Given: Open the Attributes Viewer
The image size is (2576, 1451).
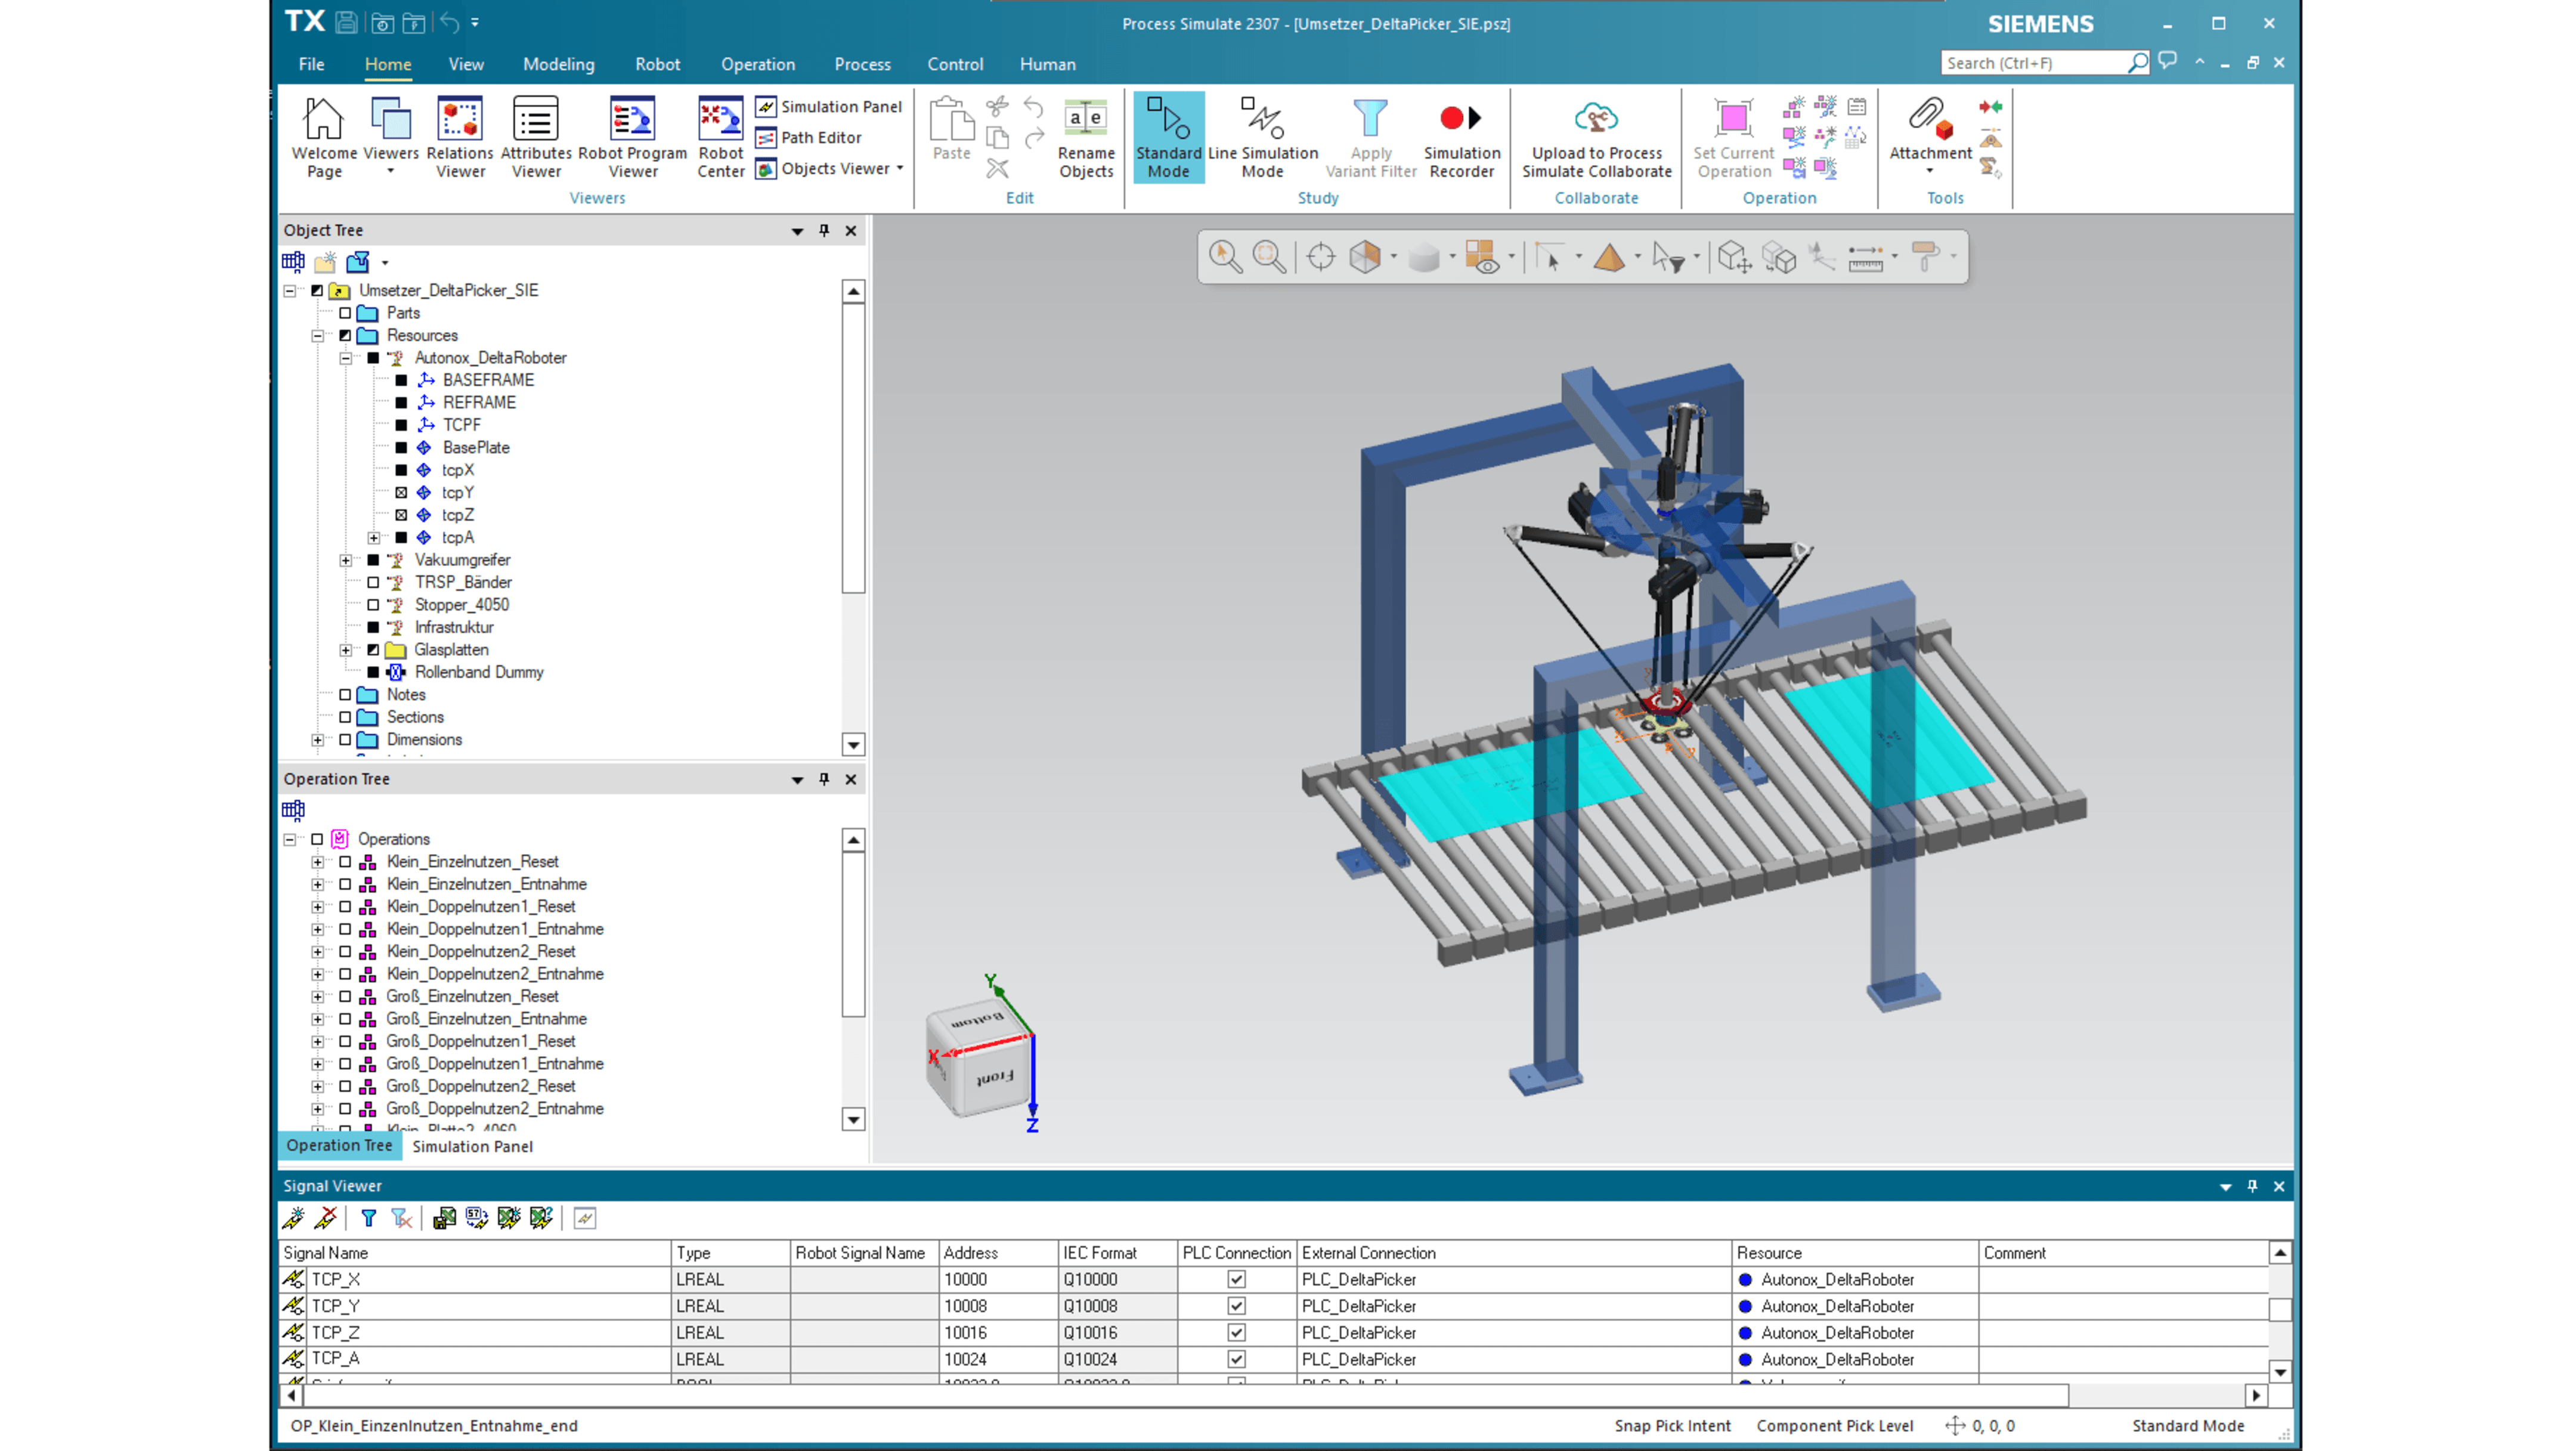Looking at the screenshot, I should pyautogui.click(x=536, y=137).
